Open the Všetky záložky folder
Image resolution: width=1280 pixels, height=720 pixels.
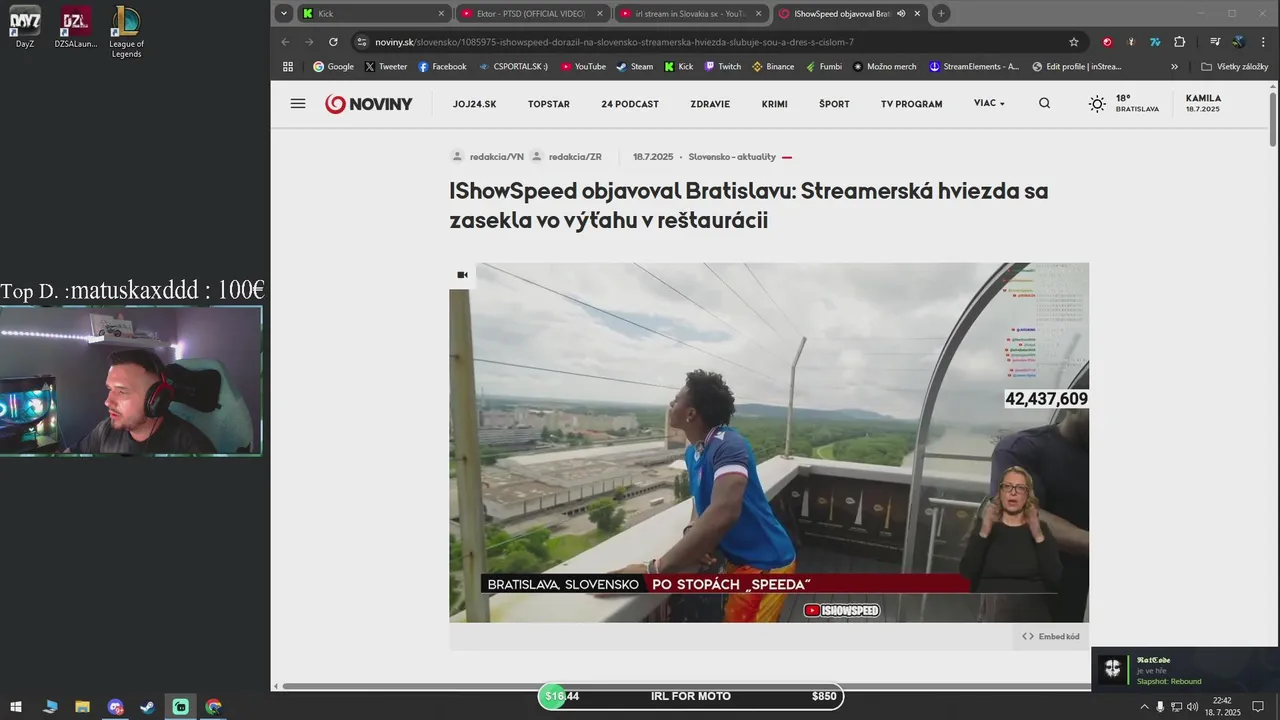point(1235,67)
